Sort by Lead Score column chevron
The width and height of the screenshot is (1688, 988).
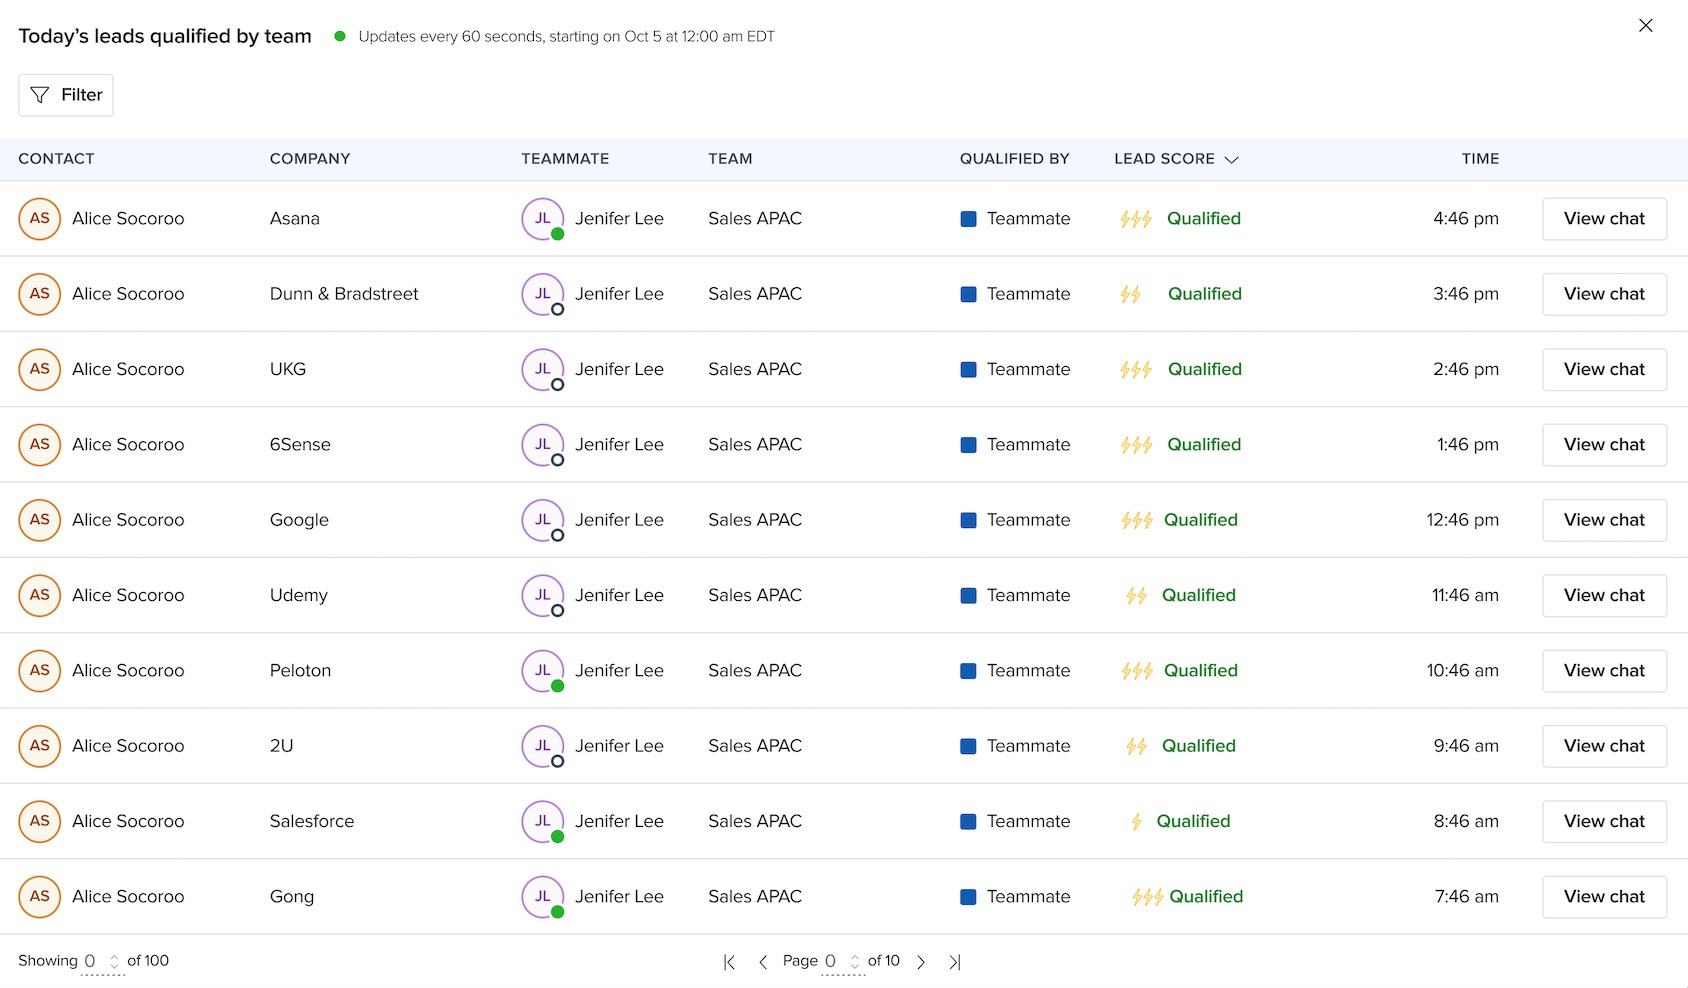pyautogui.click(x=1231, y=159)
